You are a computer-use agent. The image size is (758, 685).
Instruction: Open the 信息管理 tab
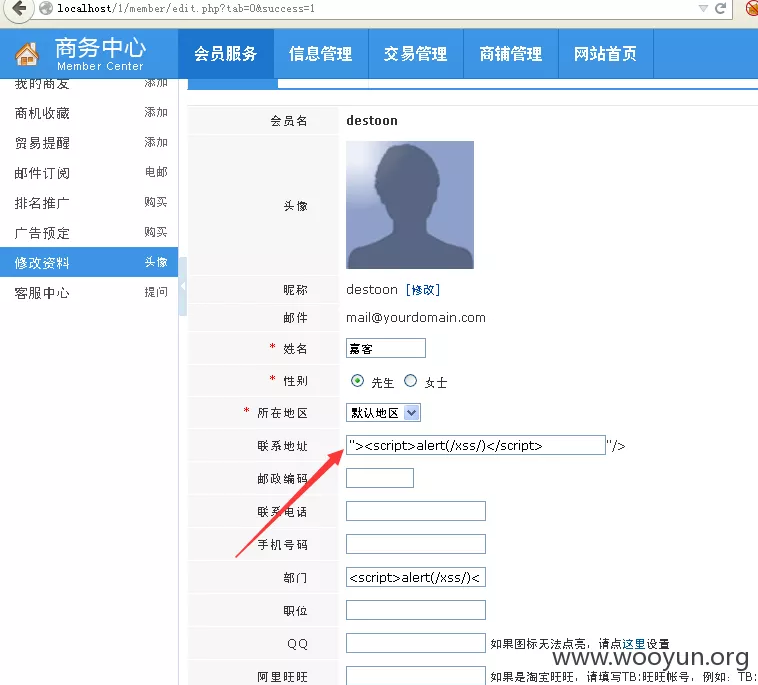click(x=321, y=54)
